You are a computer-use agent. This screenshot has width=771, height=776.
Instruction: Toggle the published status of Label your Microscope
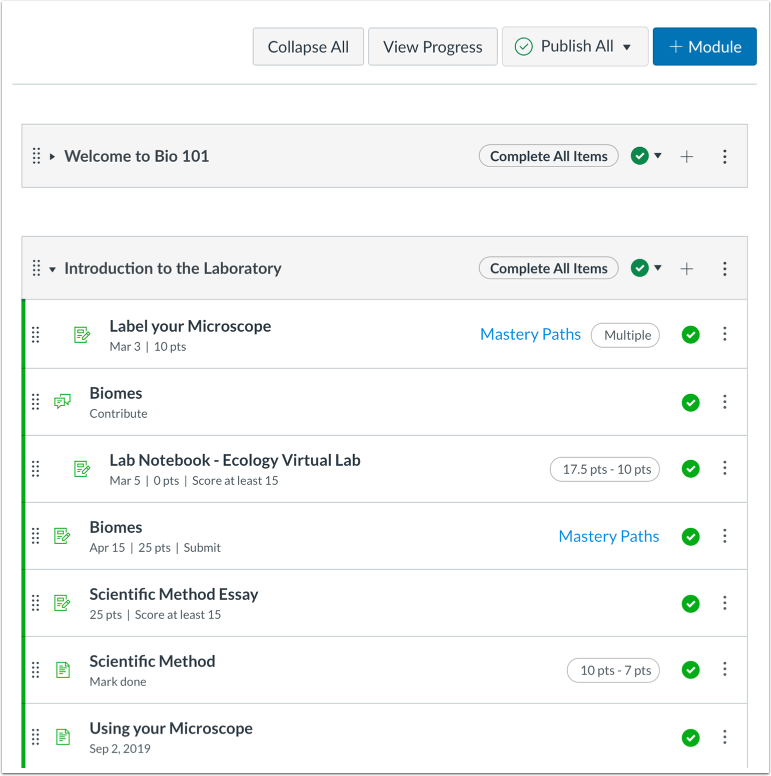click(x=690, y=335)
